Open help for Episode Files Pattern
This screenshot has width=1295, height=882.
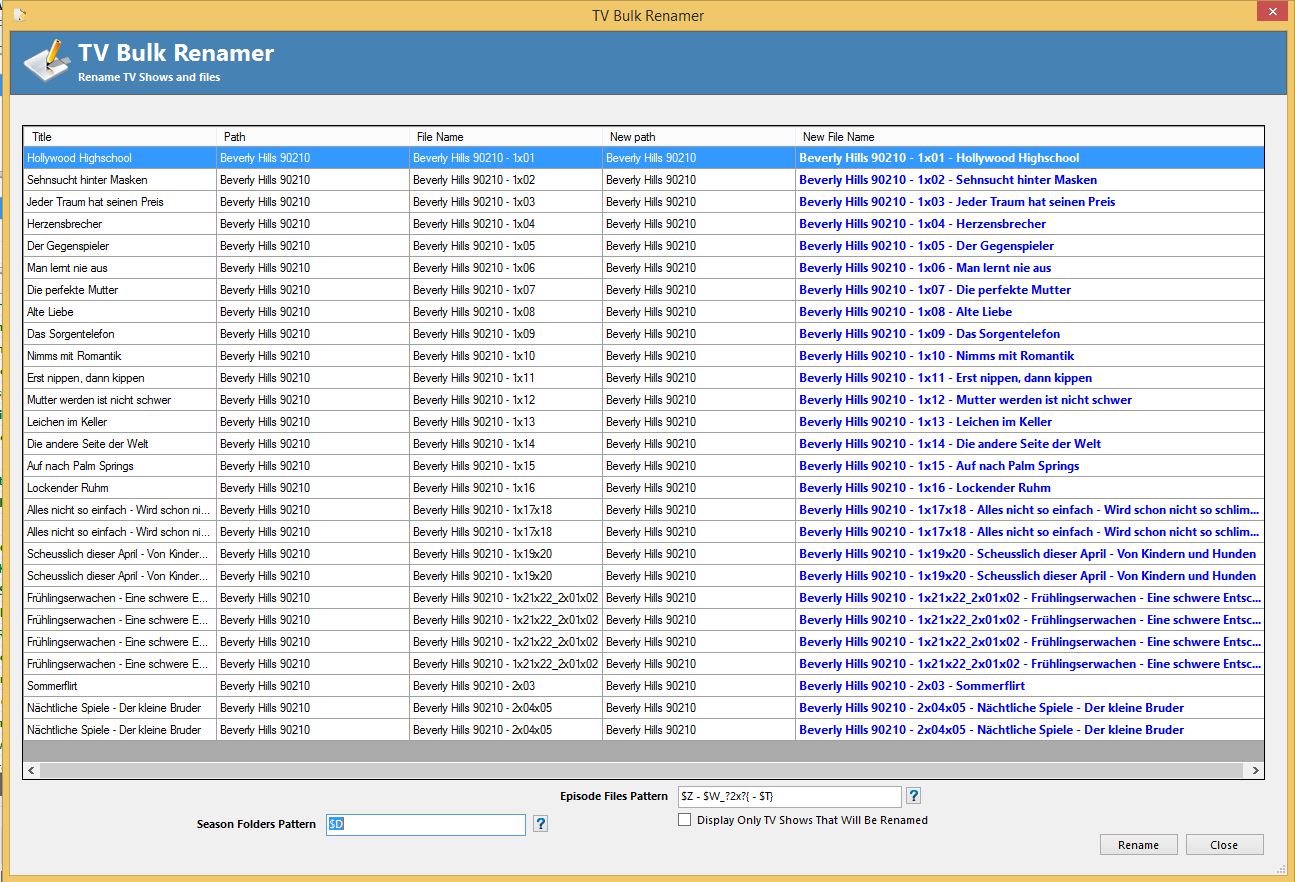click(x=913, y=796)
